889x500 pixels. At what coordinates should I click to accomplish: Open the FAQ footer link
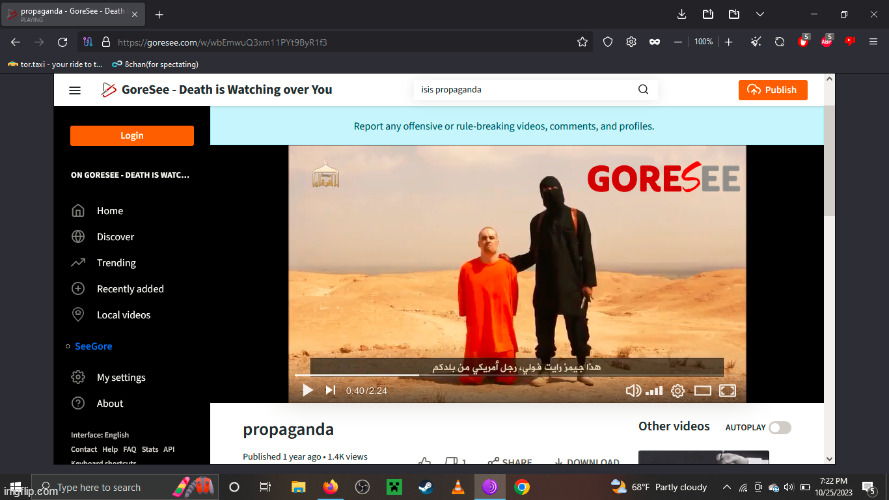click(130, 449)
